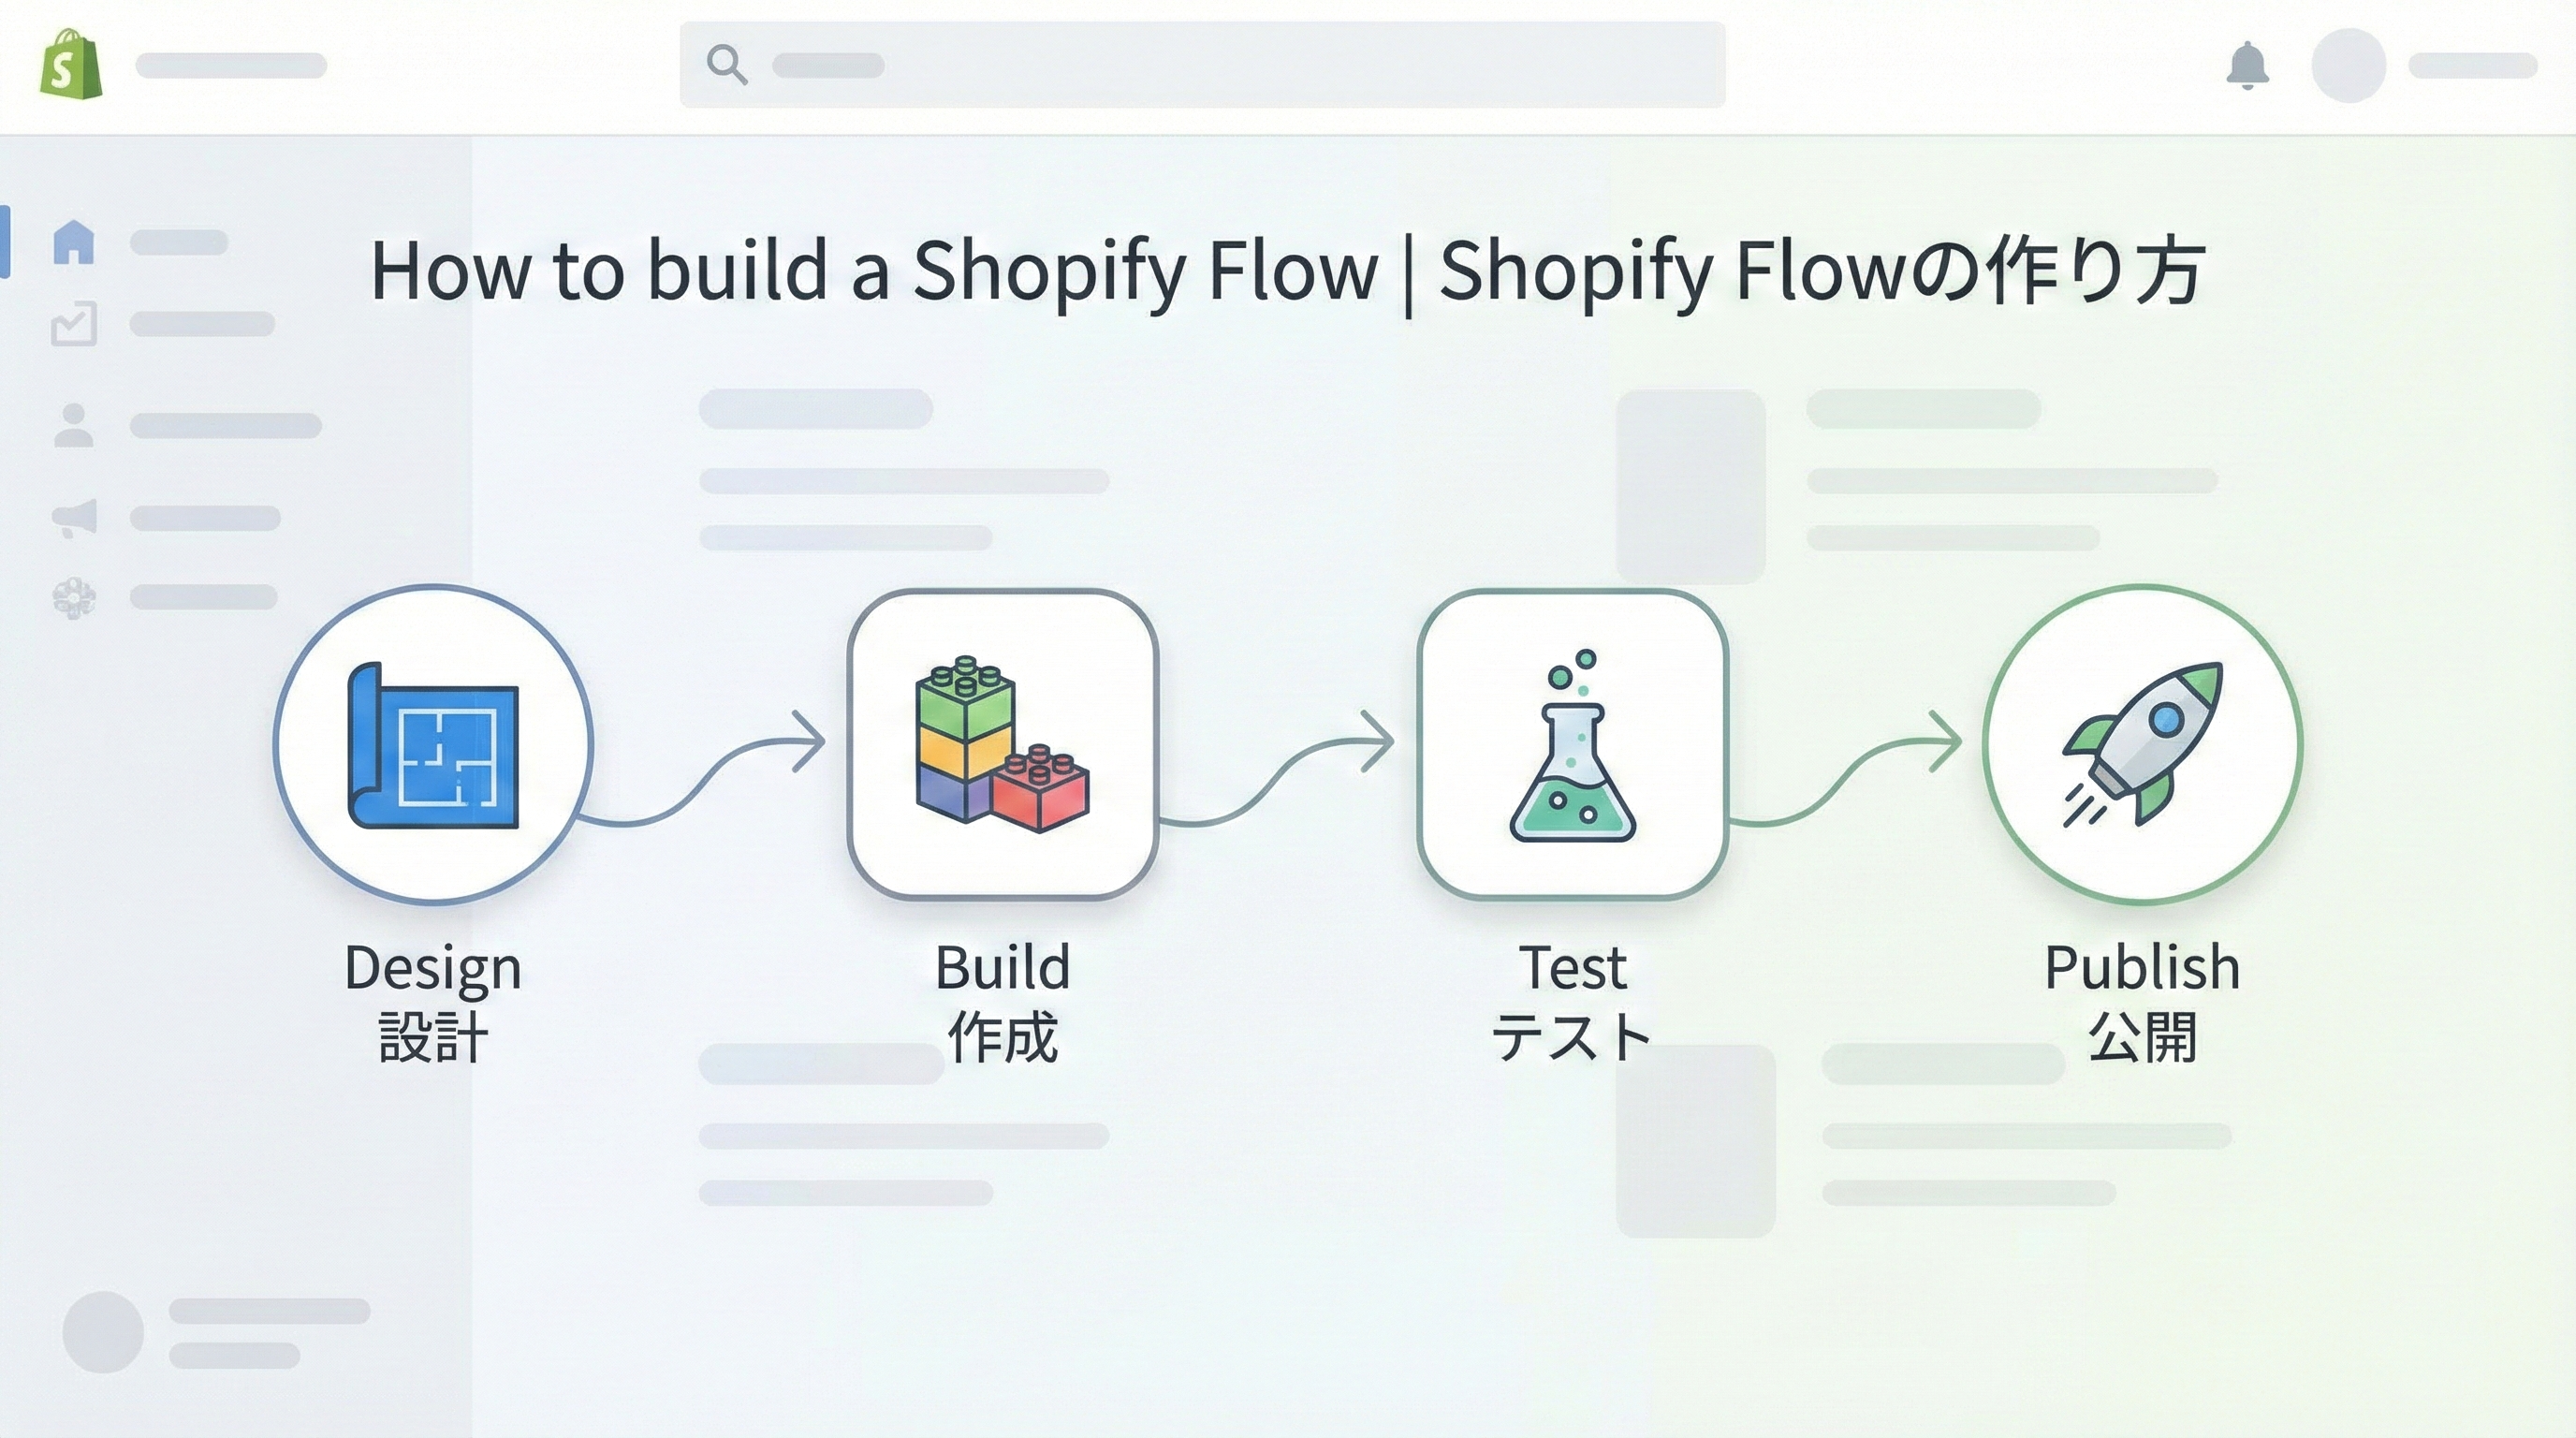Click the megaphone icon in the sidebar
This screenshot has width=2576, height=1438.
75,517
